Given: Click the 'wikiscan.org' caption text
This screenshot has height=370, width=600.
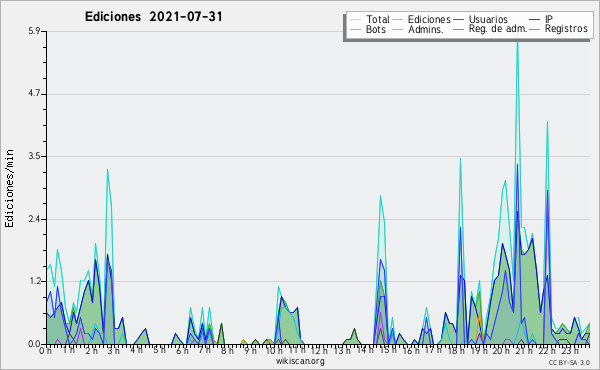Looking at the screenshot, I should click(300, 361).
